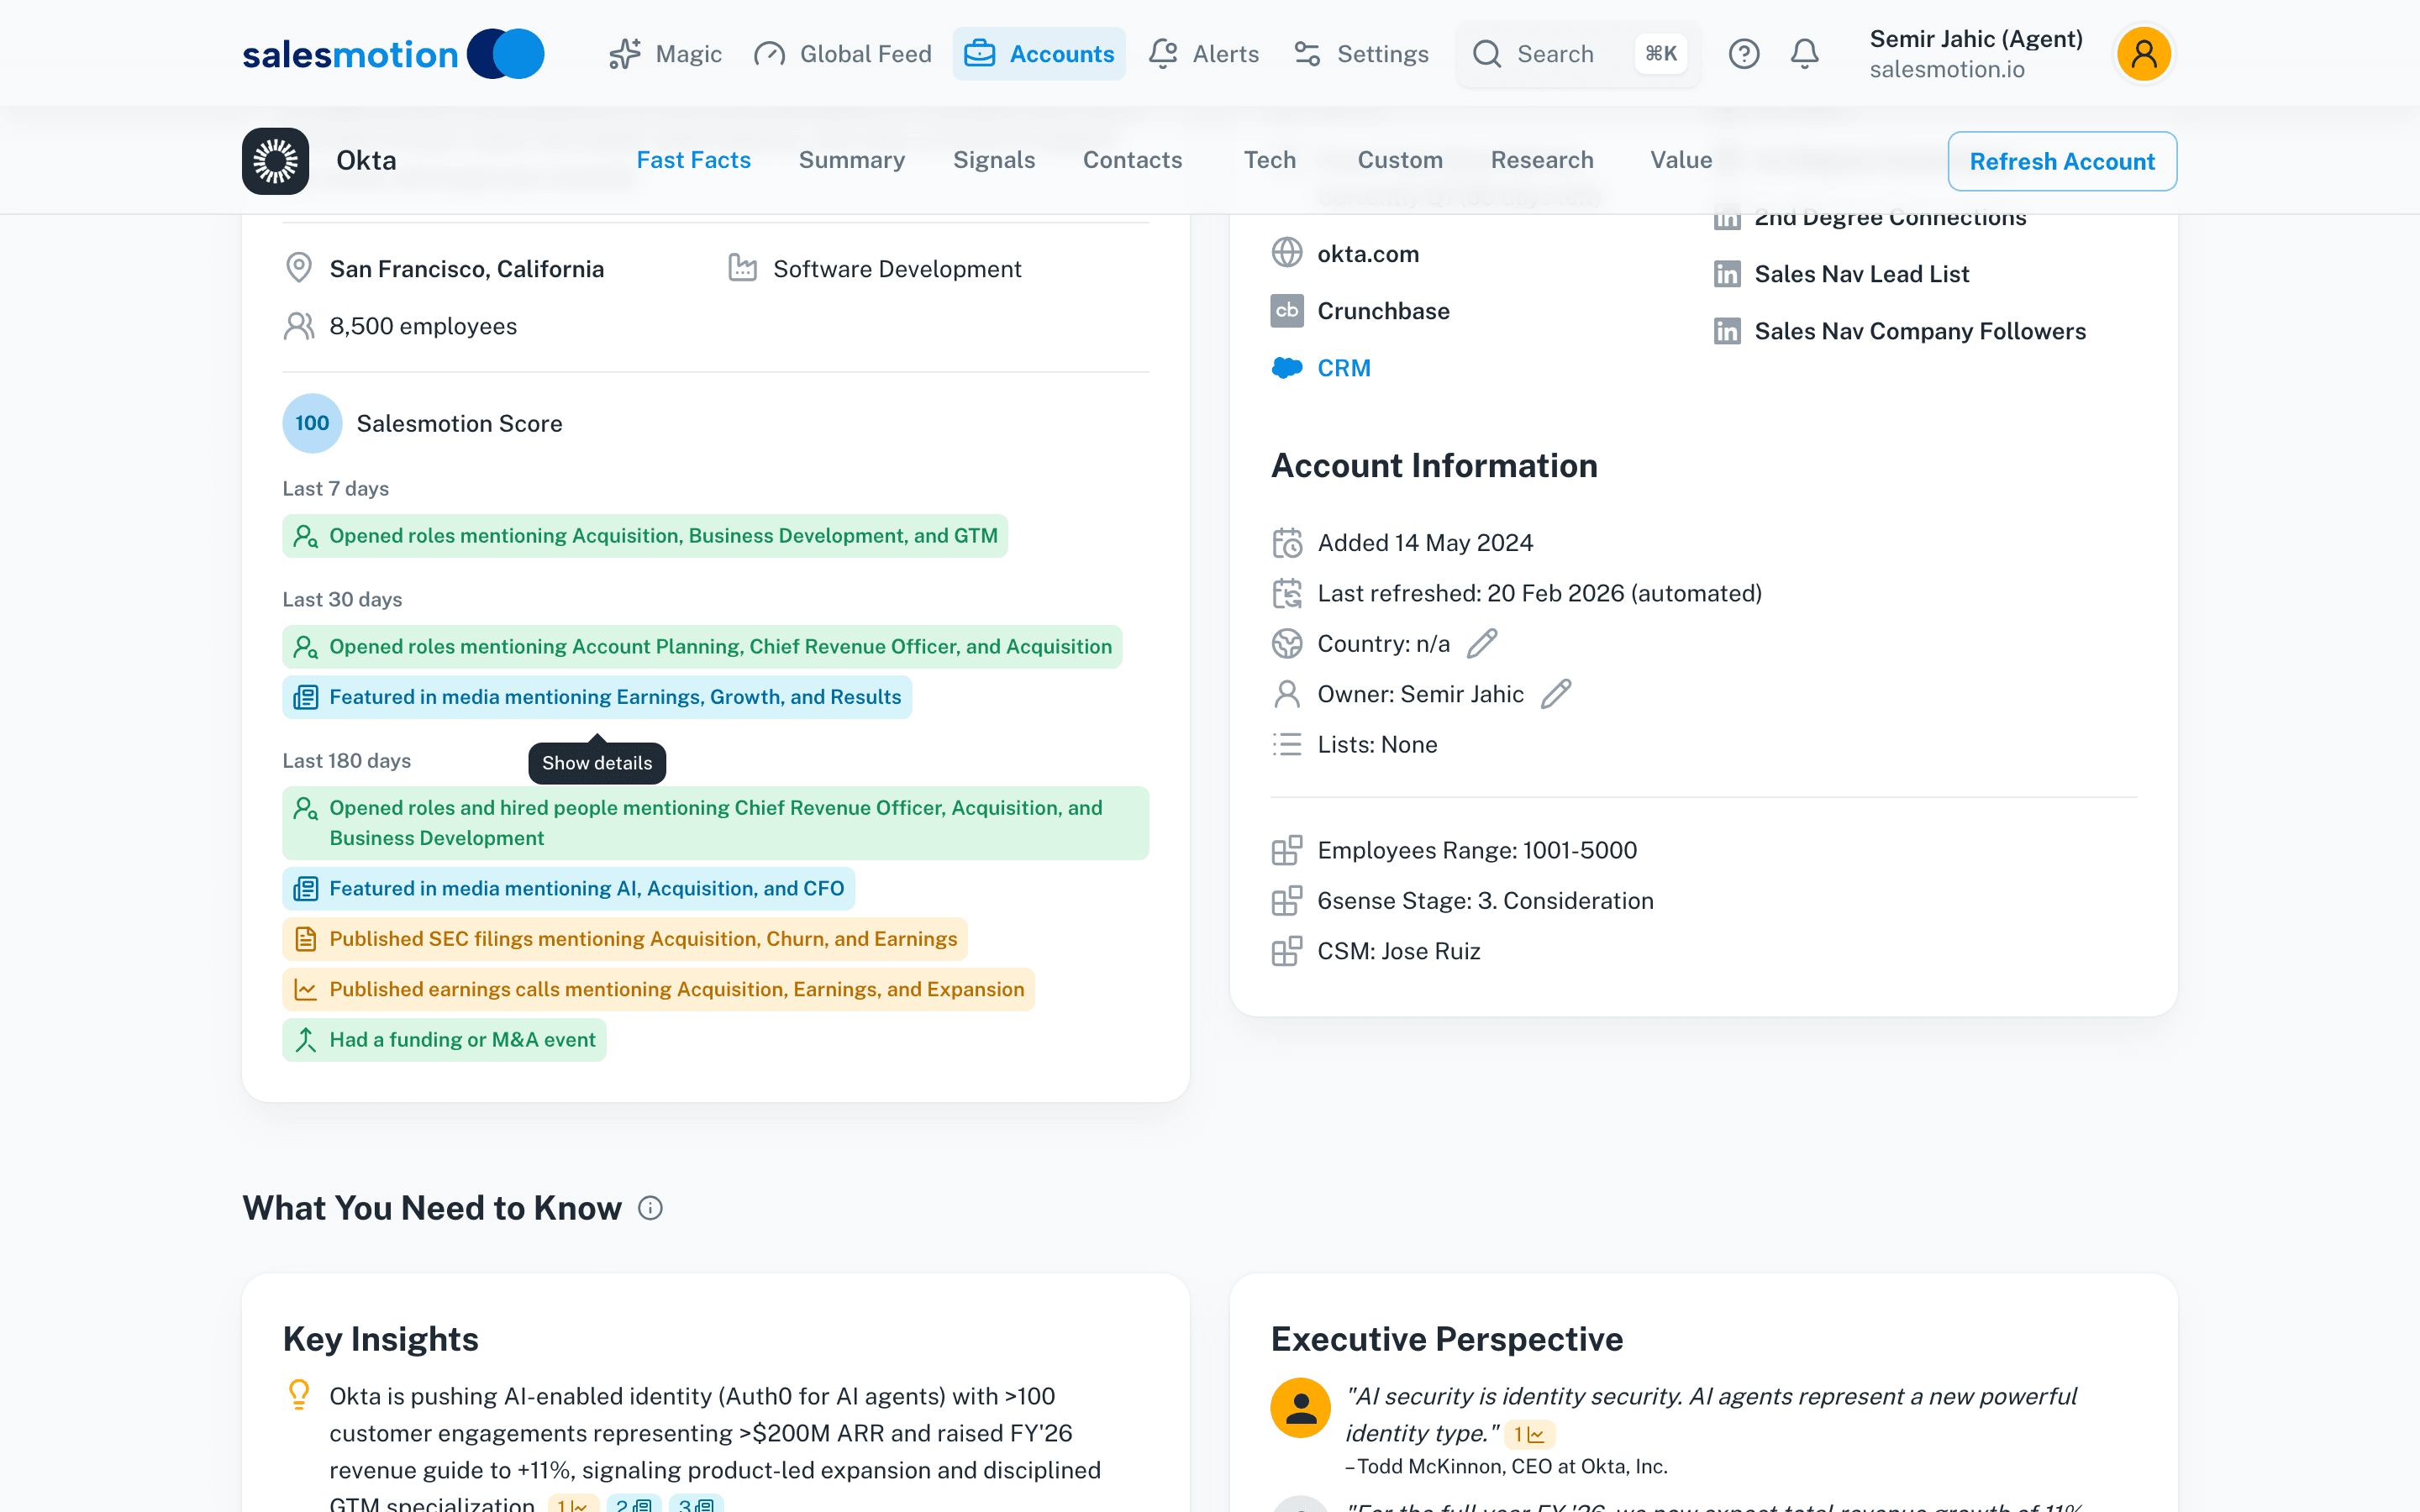Select the Fast Facts tab
Screen dimensions: 2420x1512
[693, 160]
